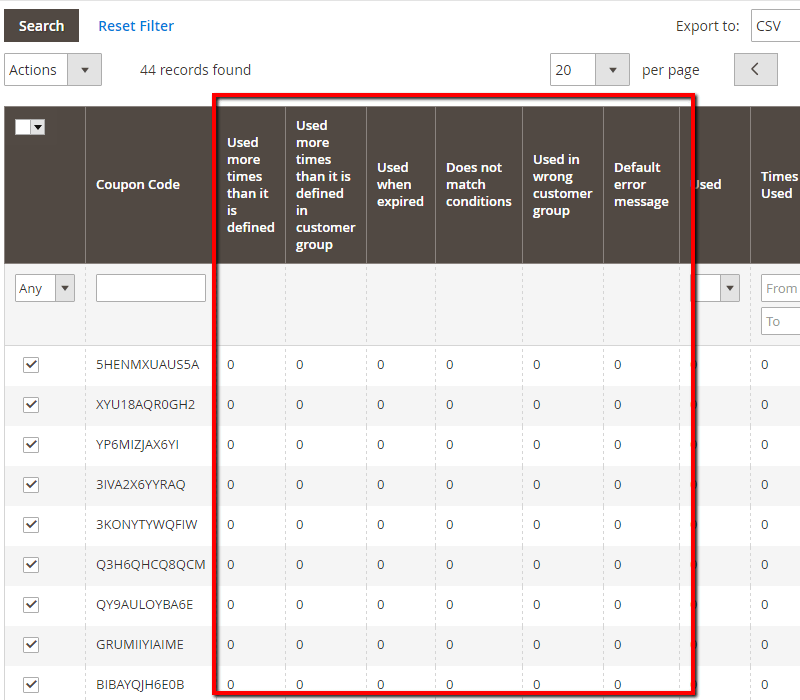This screenshot has height=700, width=800.
Task: Click the Coupon Code filter input
Action: click(150, 288)
